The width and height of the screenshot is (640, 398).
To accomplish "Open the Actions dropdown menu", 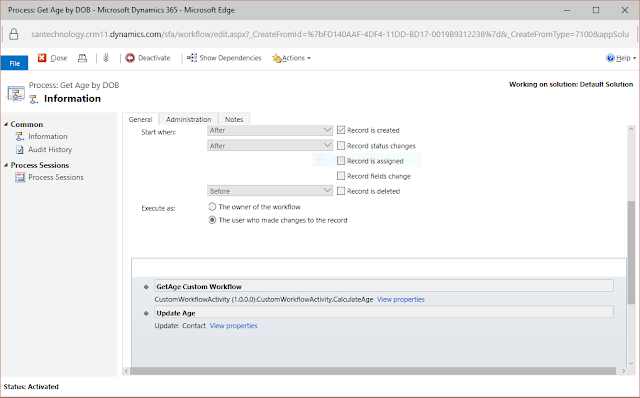I will pos(291,58).
